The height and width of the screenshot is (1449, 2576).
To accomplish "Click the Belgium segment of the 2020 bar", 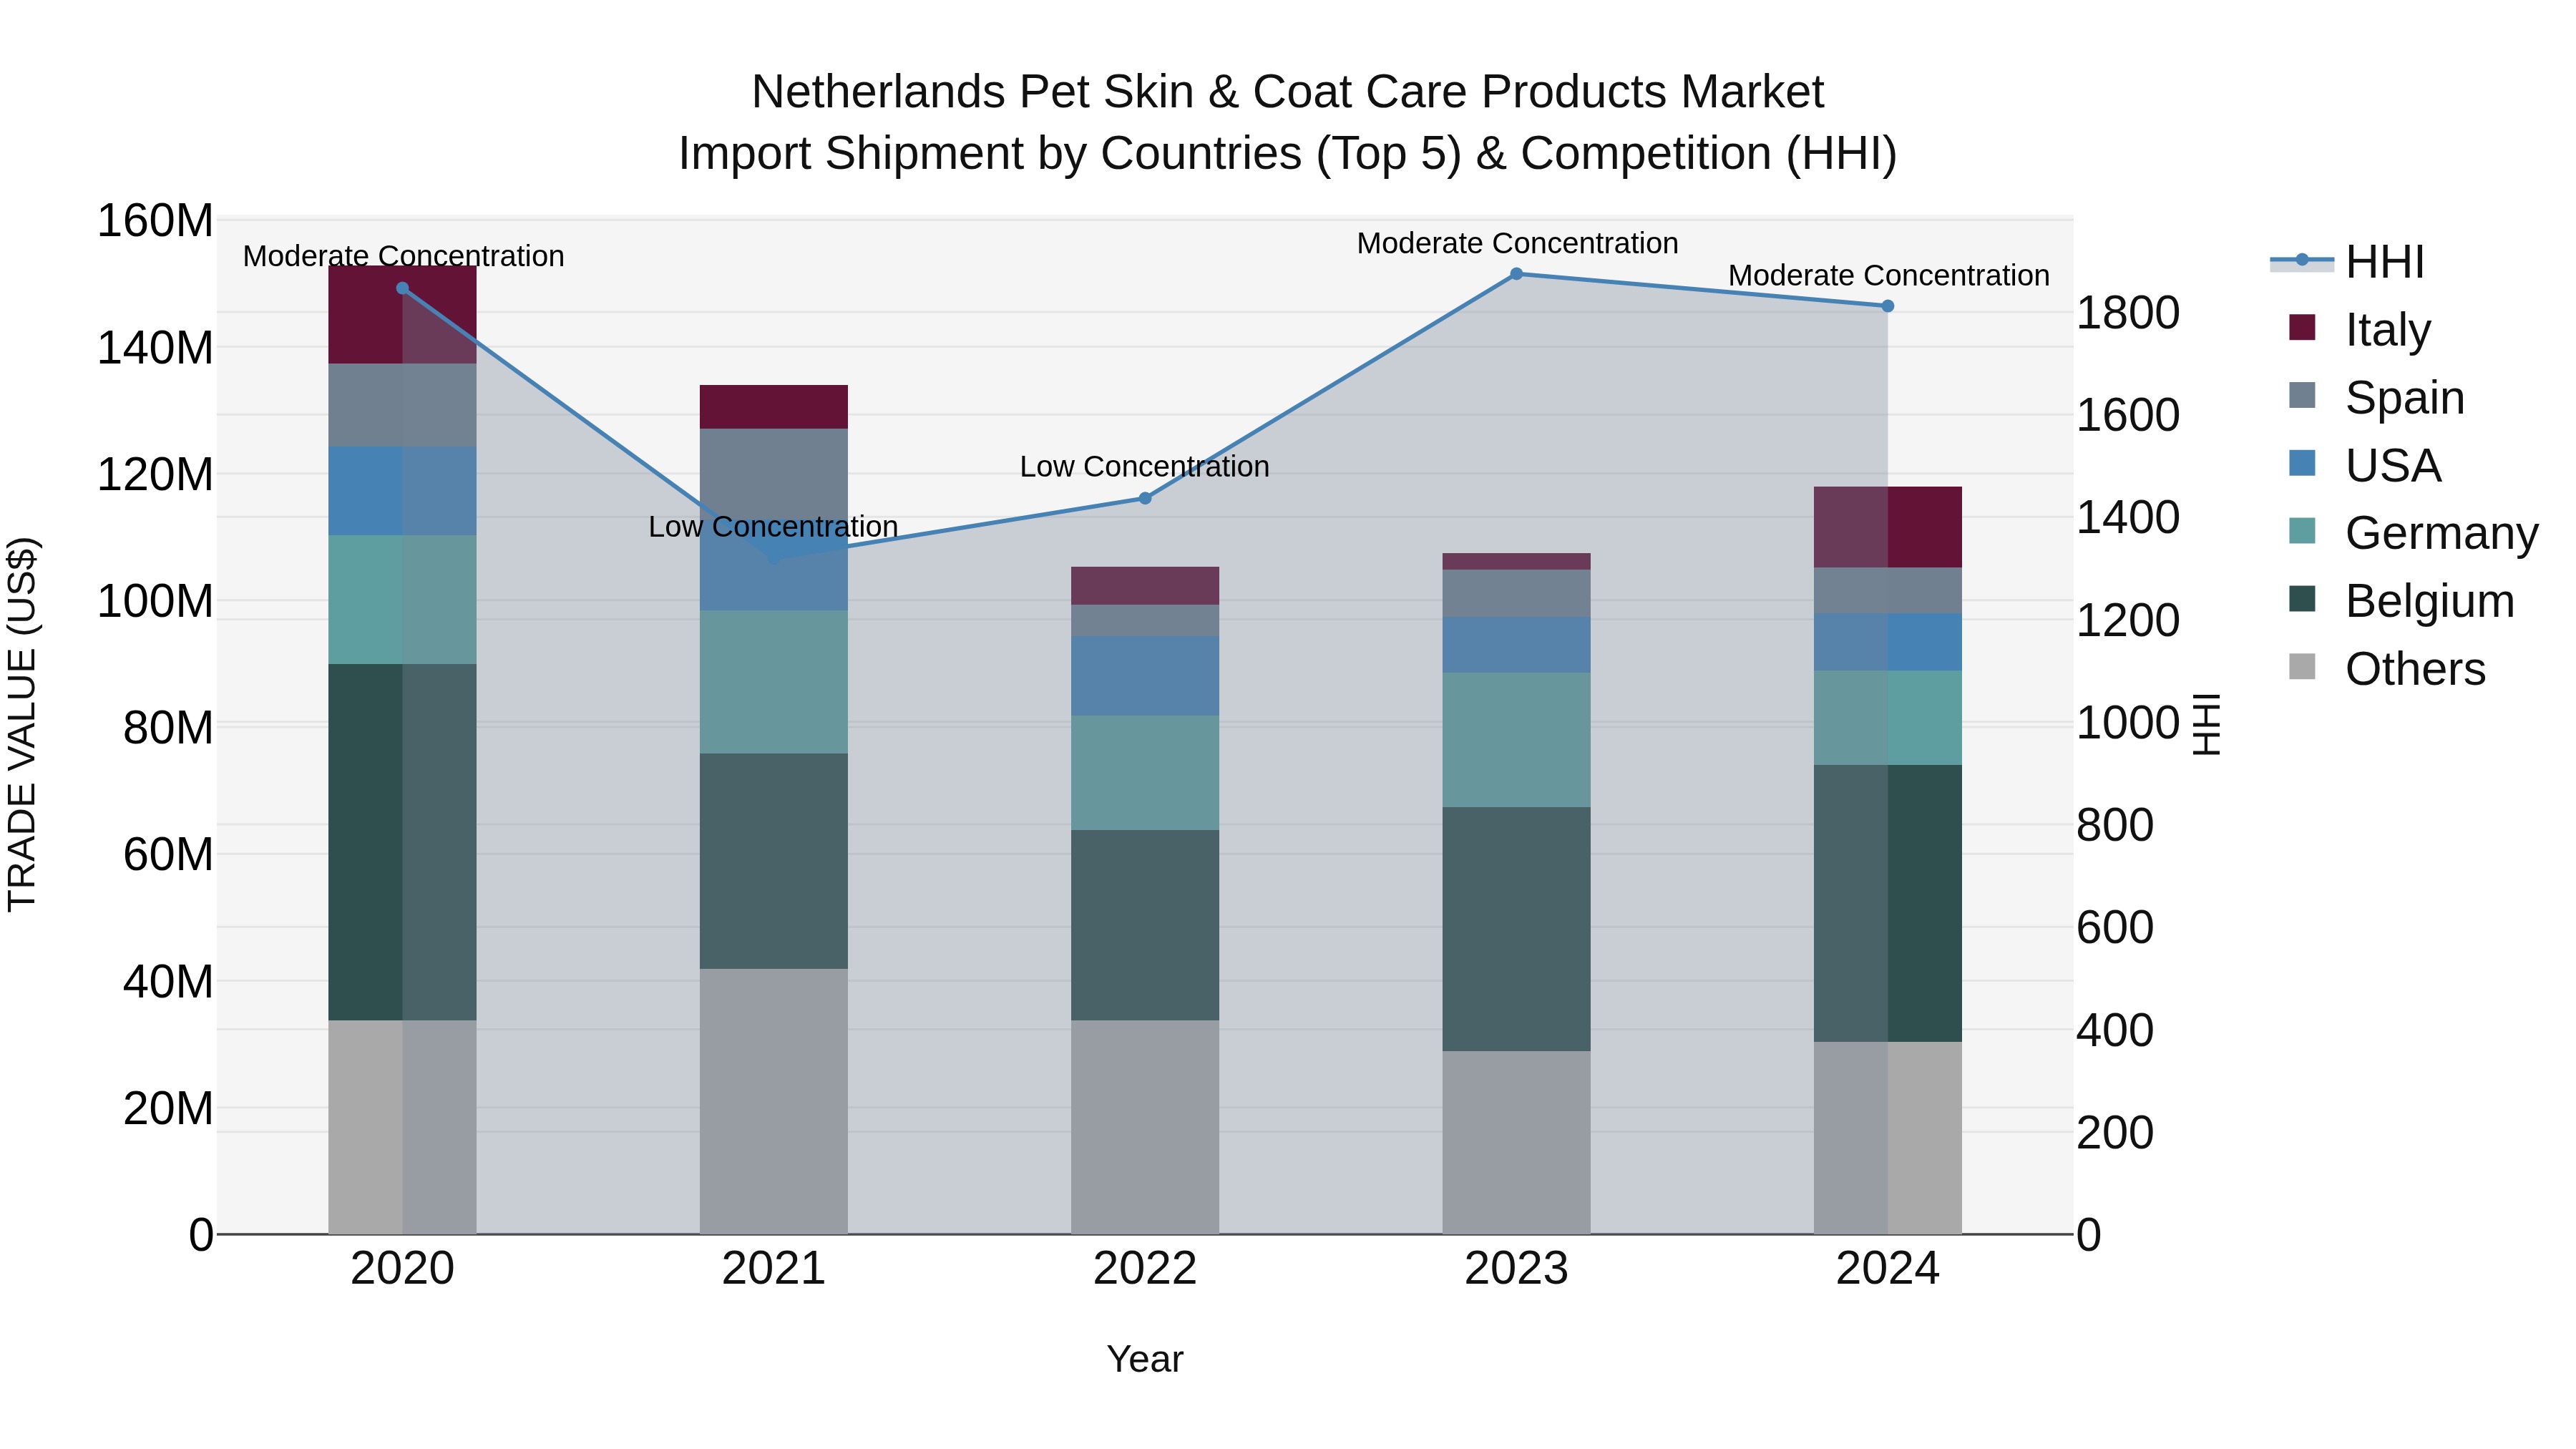I will coord(402,842).
